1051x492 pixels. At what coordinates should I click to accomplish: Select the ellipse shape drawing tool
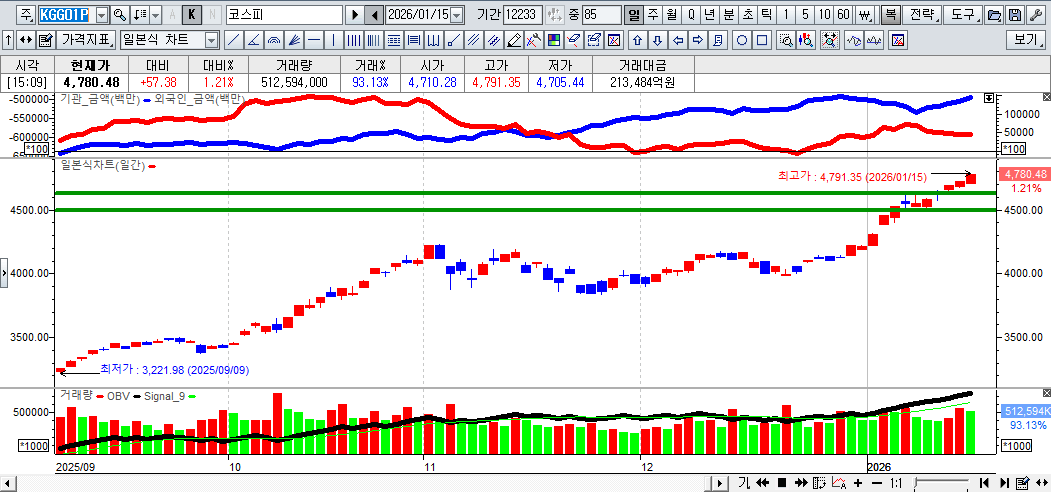742,41
